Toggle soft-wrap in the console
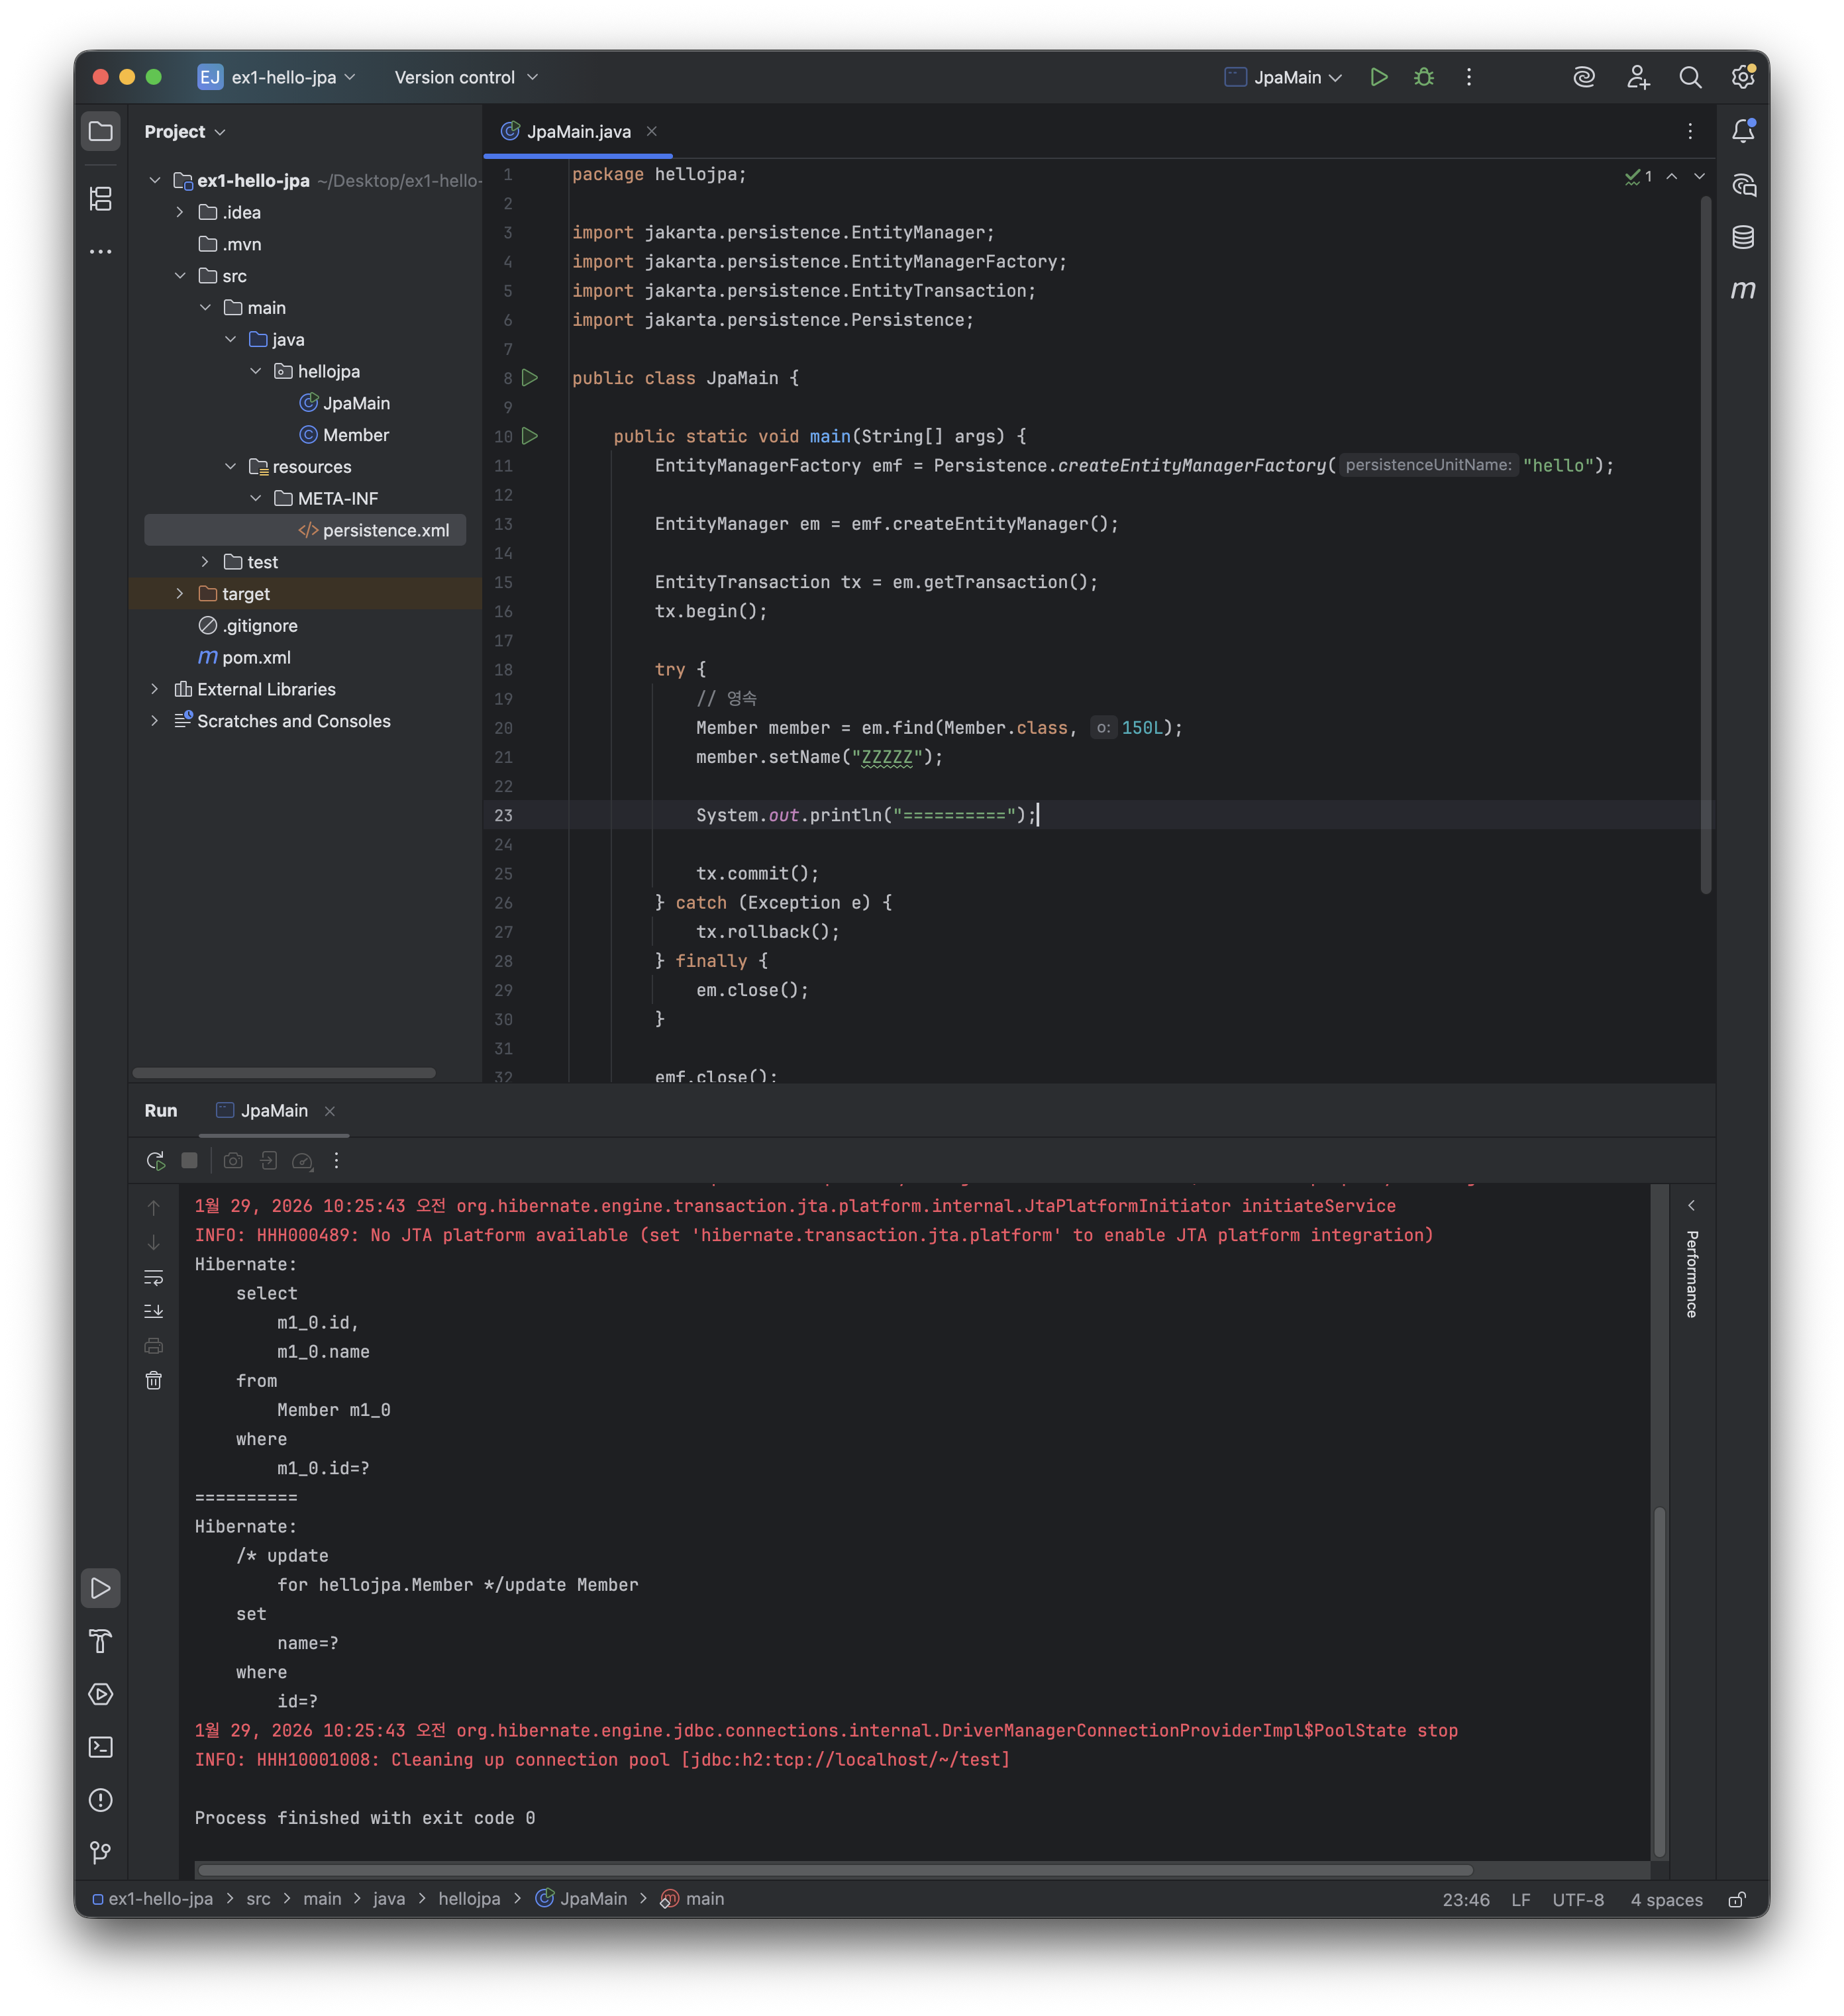This screenshot has height=2016, width=1844. pos(153,1277)
